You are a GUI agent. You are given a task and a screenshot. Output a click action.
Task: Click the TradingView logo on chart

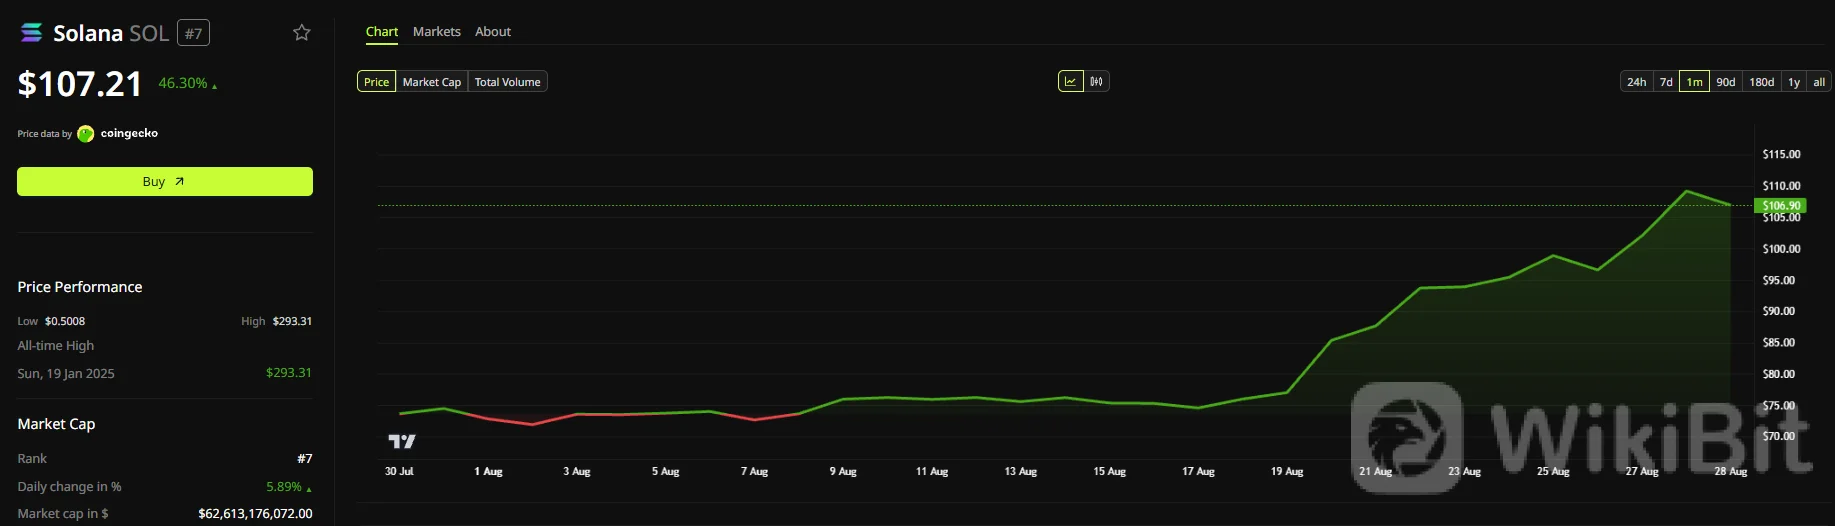401,441
